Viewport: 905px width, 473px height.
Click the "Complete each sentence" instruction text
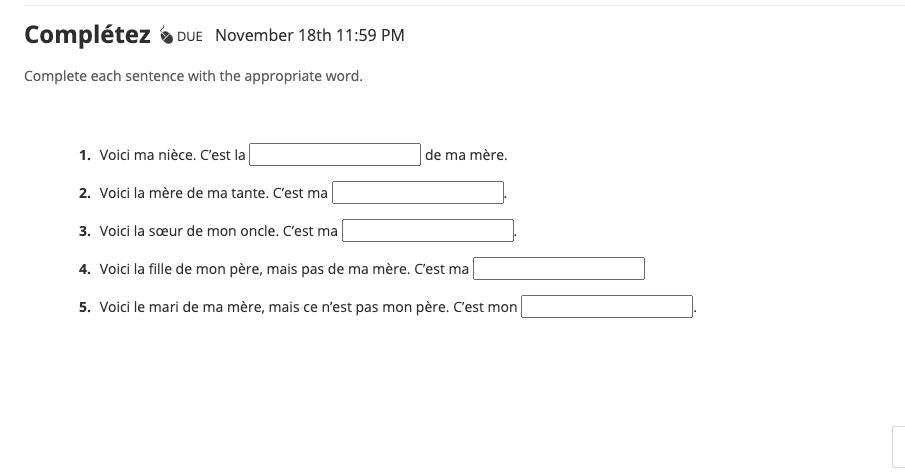pos(193,76)
